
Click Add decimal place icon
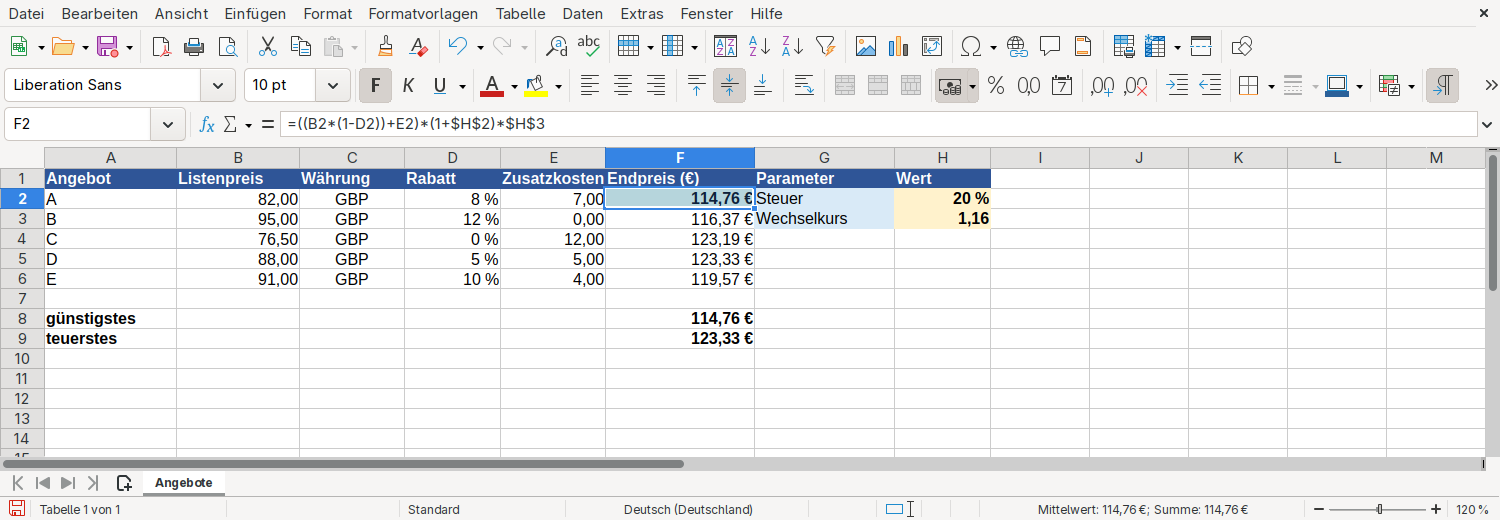(1103, 85)
